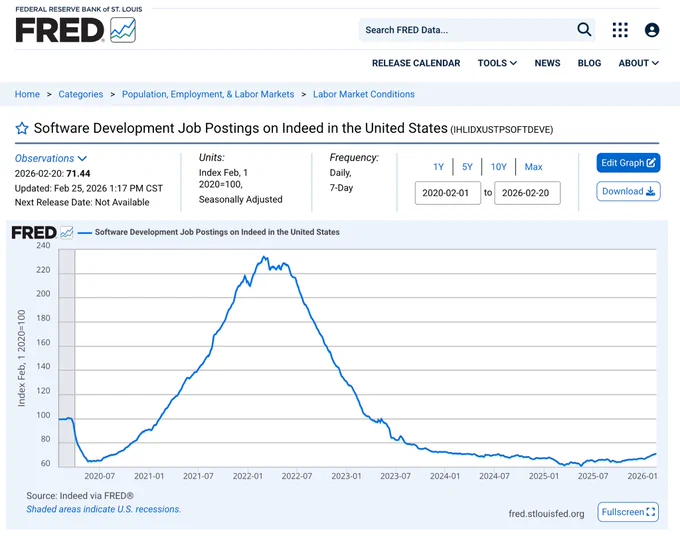
Task: Go to Home breadcrumb link
Action: [27, 94]
